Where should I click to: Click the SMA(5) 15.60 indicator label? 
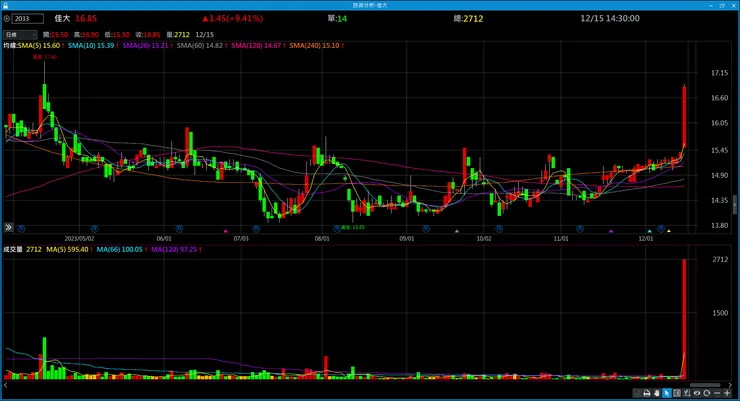(x=39, y=45)
